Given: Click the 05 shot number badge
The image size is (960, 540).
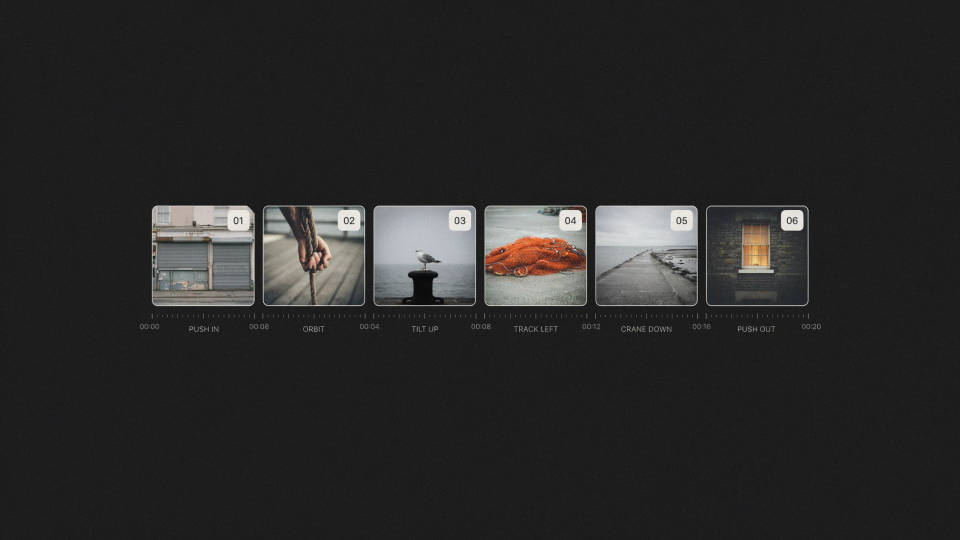Looking at the screenshot, I should pos(681,220).
